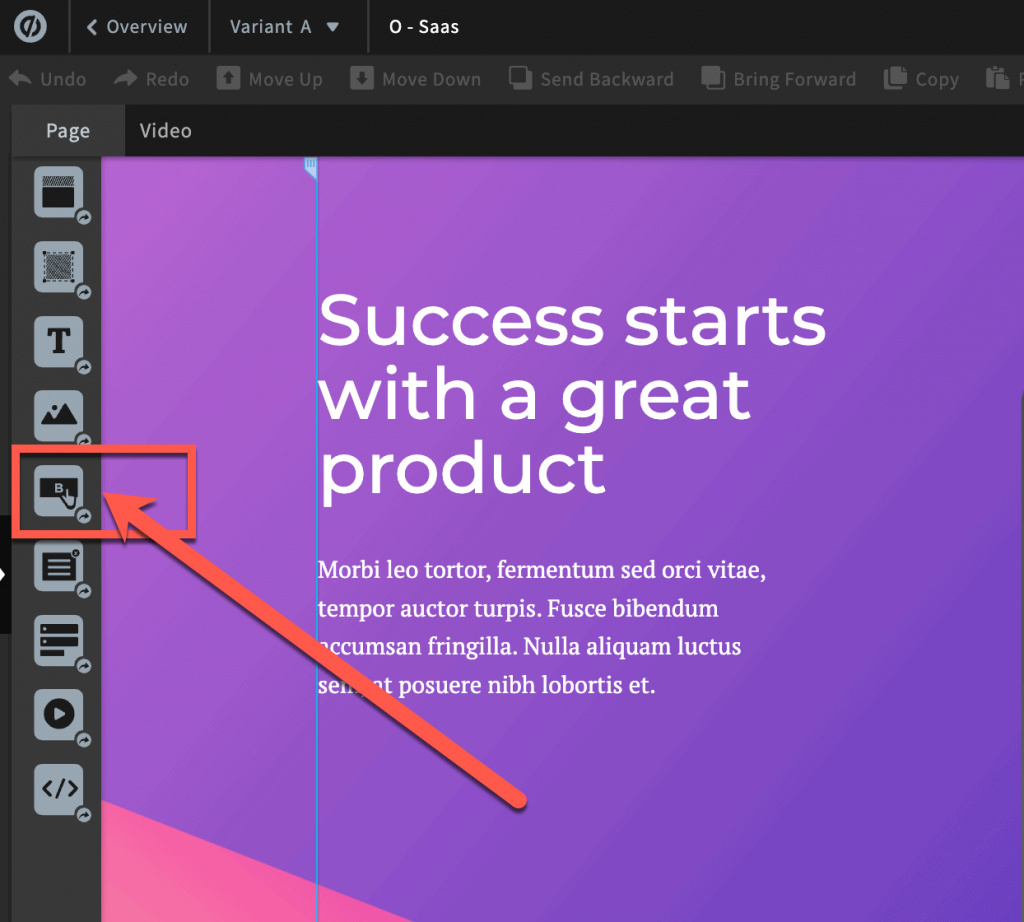This screenshot has height=922, width=1024.
Task: Click Redo in the toolbar
Action: 152,79
